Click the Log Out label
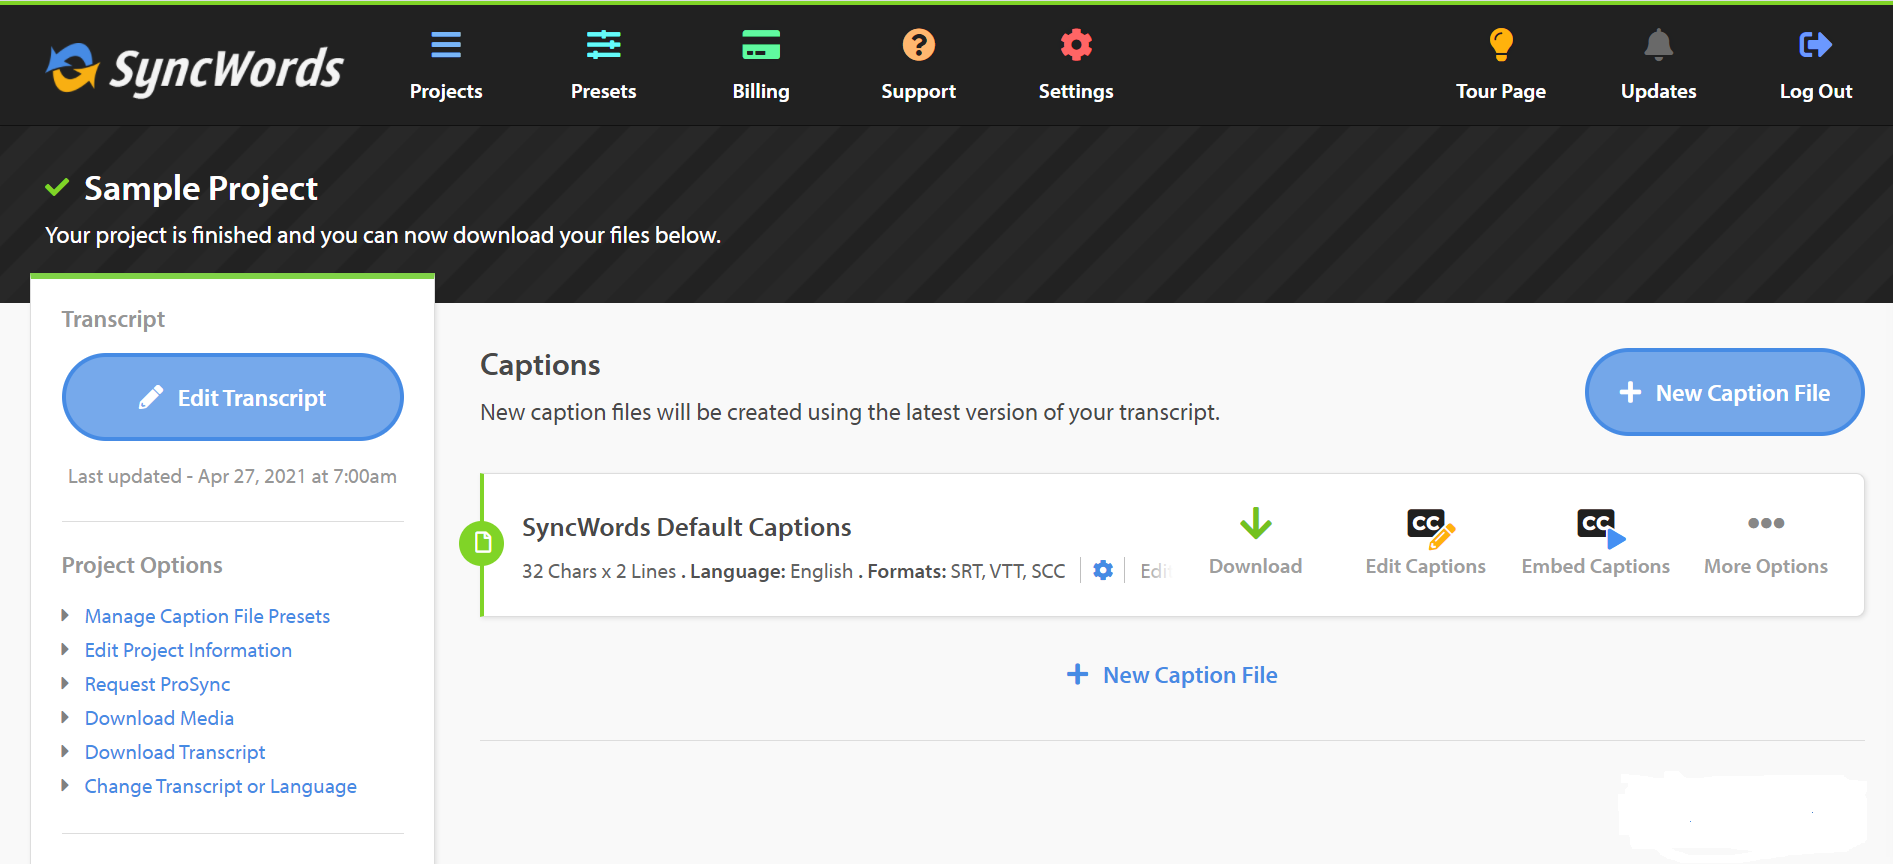1893x864 pixels. pyautogui.click(x=1816, y=91)
